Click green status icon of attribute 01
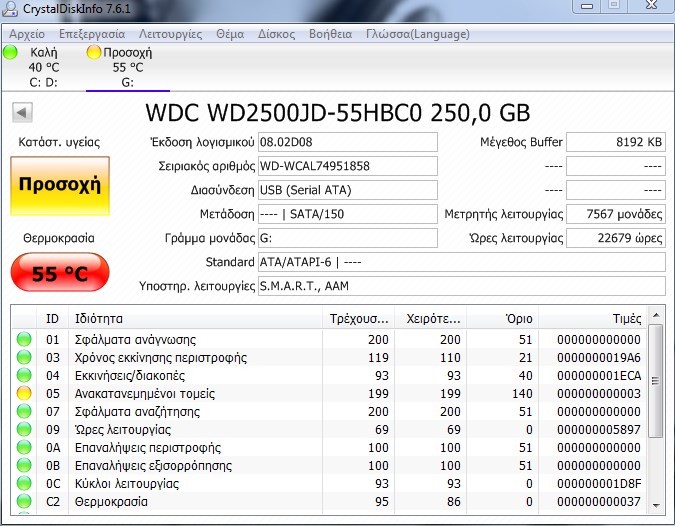675x526 pixels. (x=24, y=339)
